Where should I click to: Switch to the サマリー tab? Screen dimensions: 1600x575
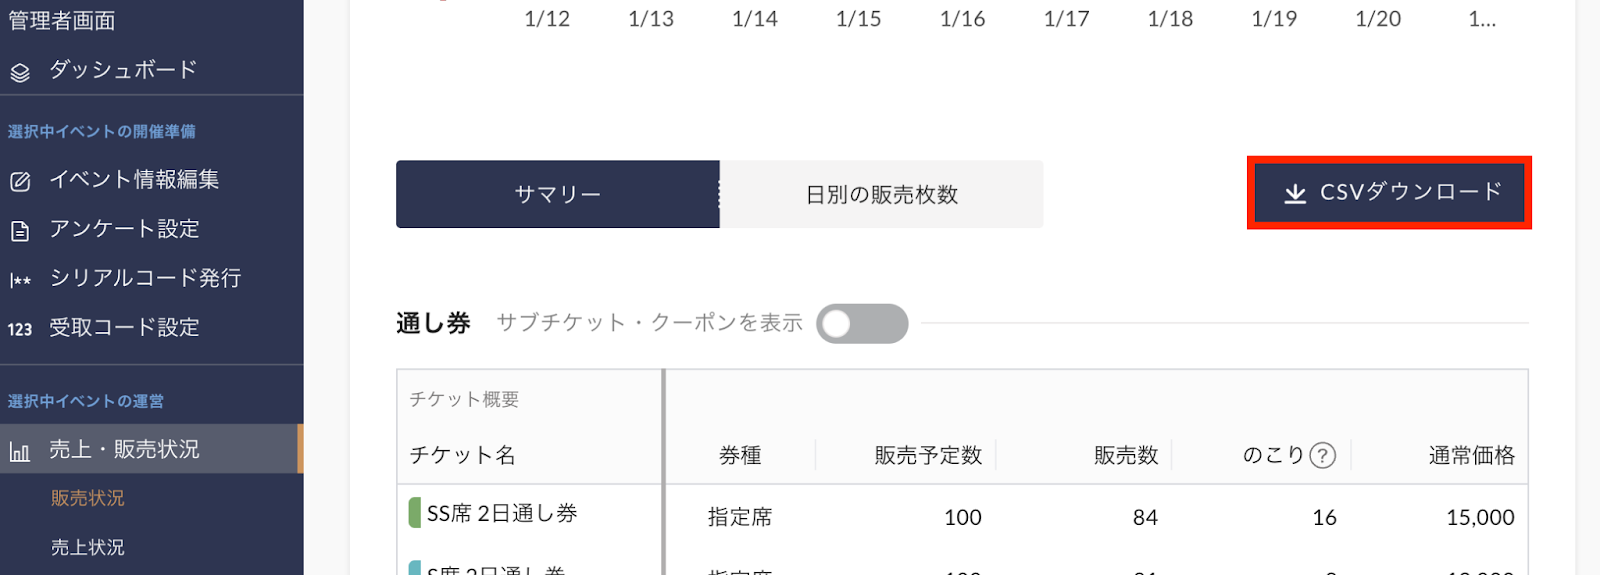(x=557, y=194)
